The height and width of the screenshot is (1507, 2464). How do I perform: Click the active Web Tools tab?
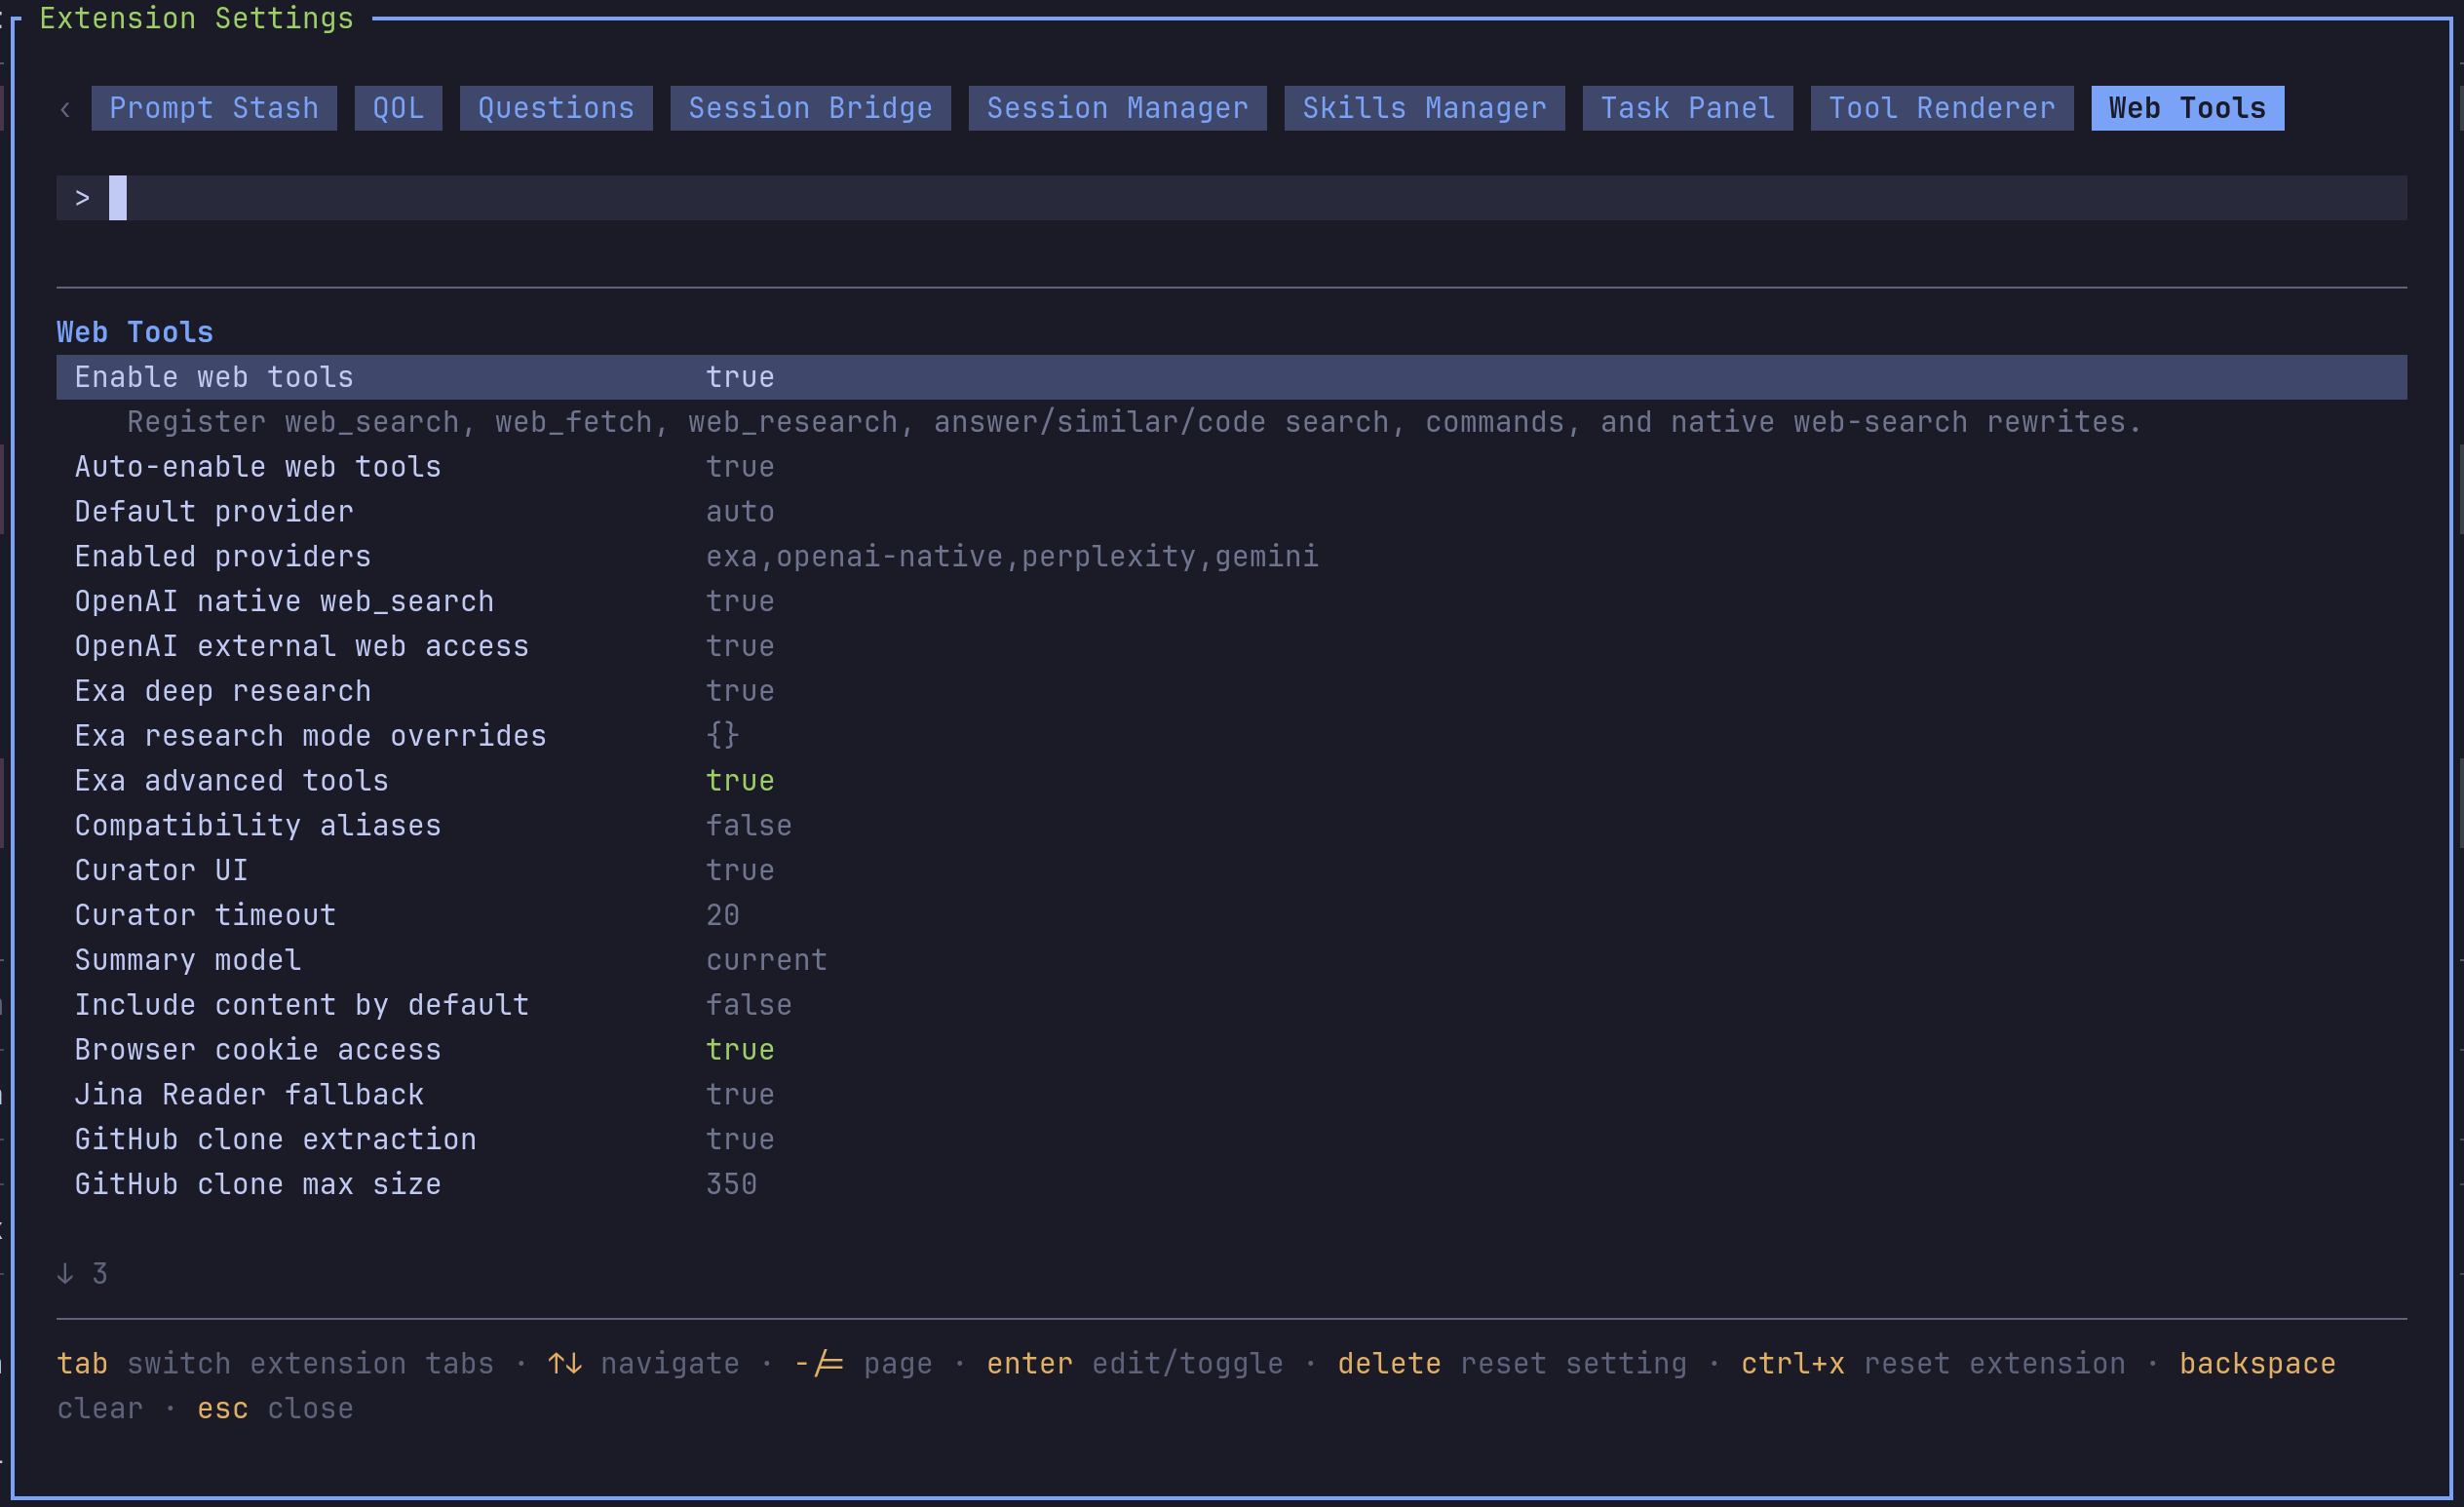point(2187,108)
